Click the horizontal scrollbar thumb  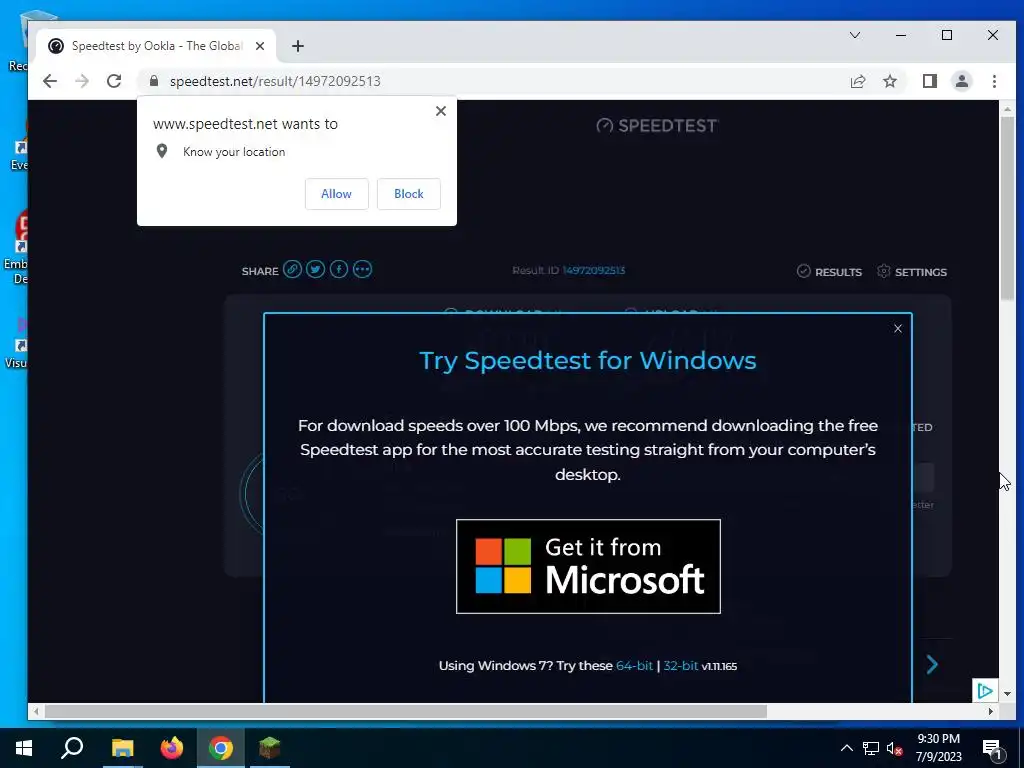pyautogui.click(x=405, y=711)
